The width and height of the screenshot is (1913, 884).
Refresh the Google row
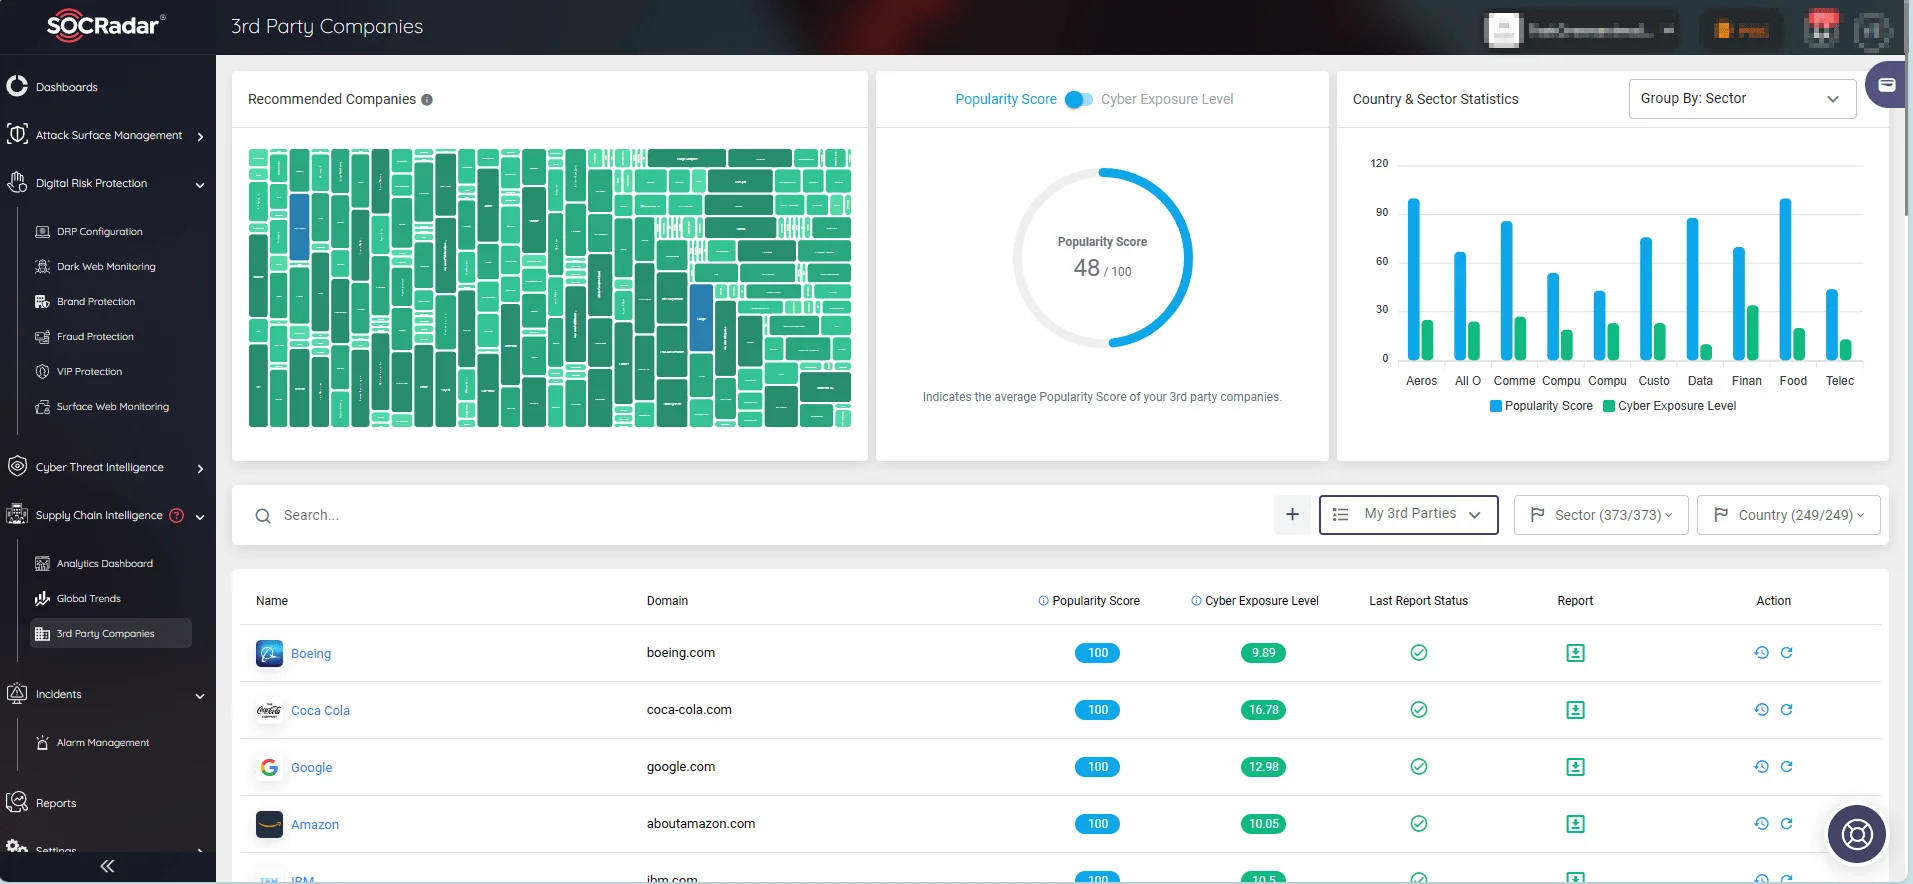pyautogui.click(x=1786, y=767)
